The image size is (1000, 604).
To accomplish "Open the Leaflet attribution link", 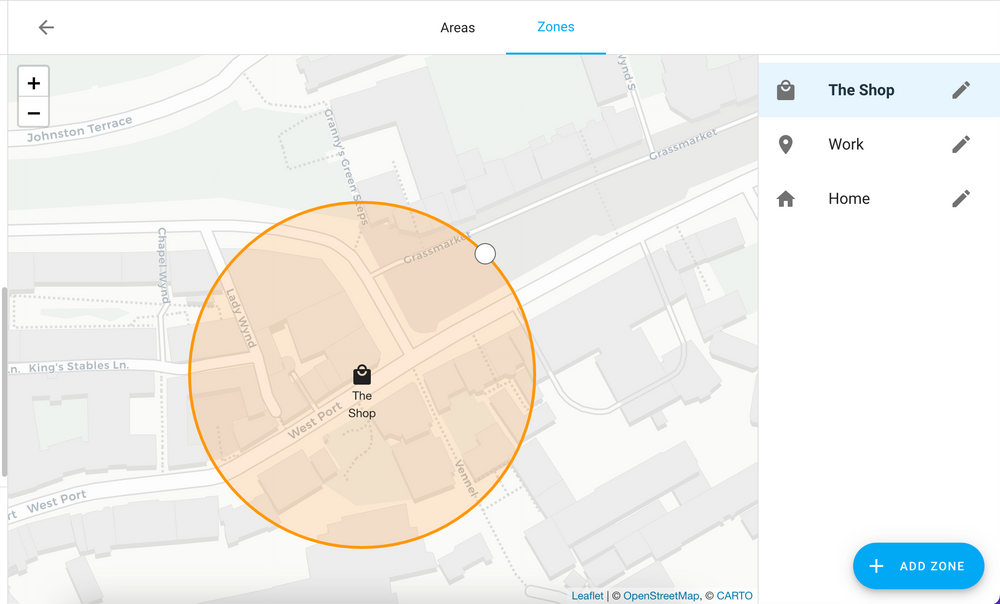I will pos(587,596).
